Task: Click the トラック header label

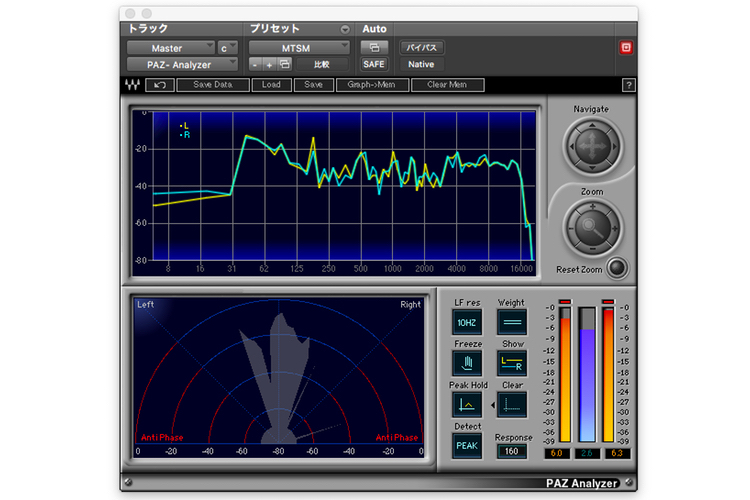Action: pyautogui.click(x=148, y=29)
